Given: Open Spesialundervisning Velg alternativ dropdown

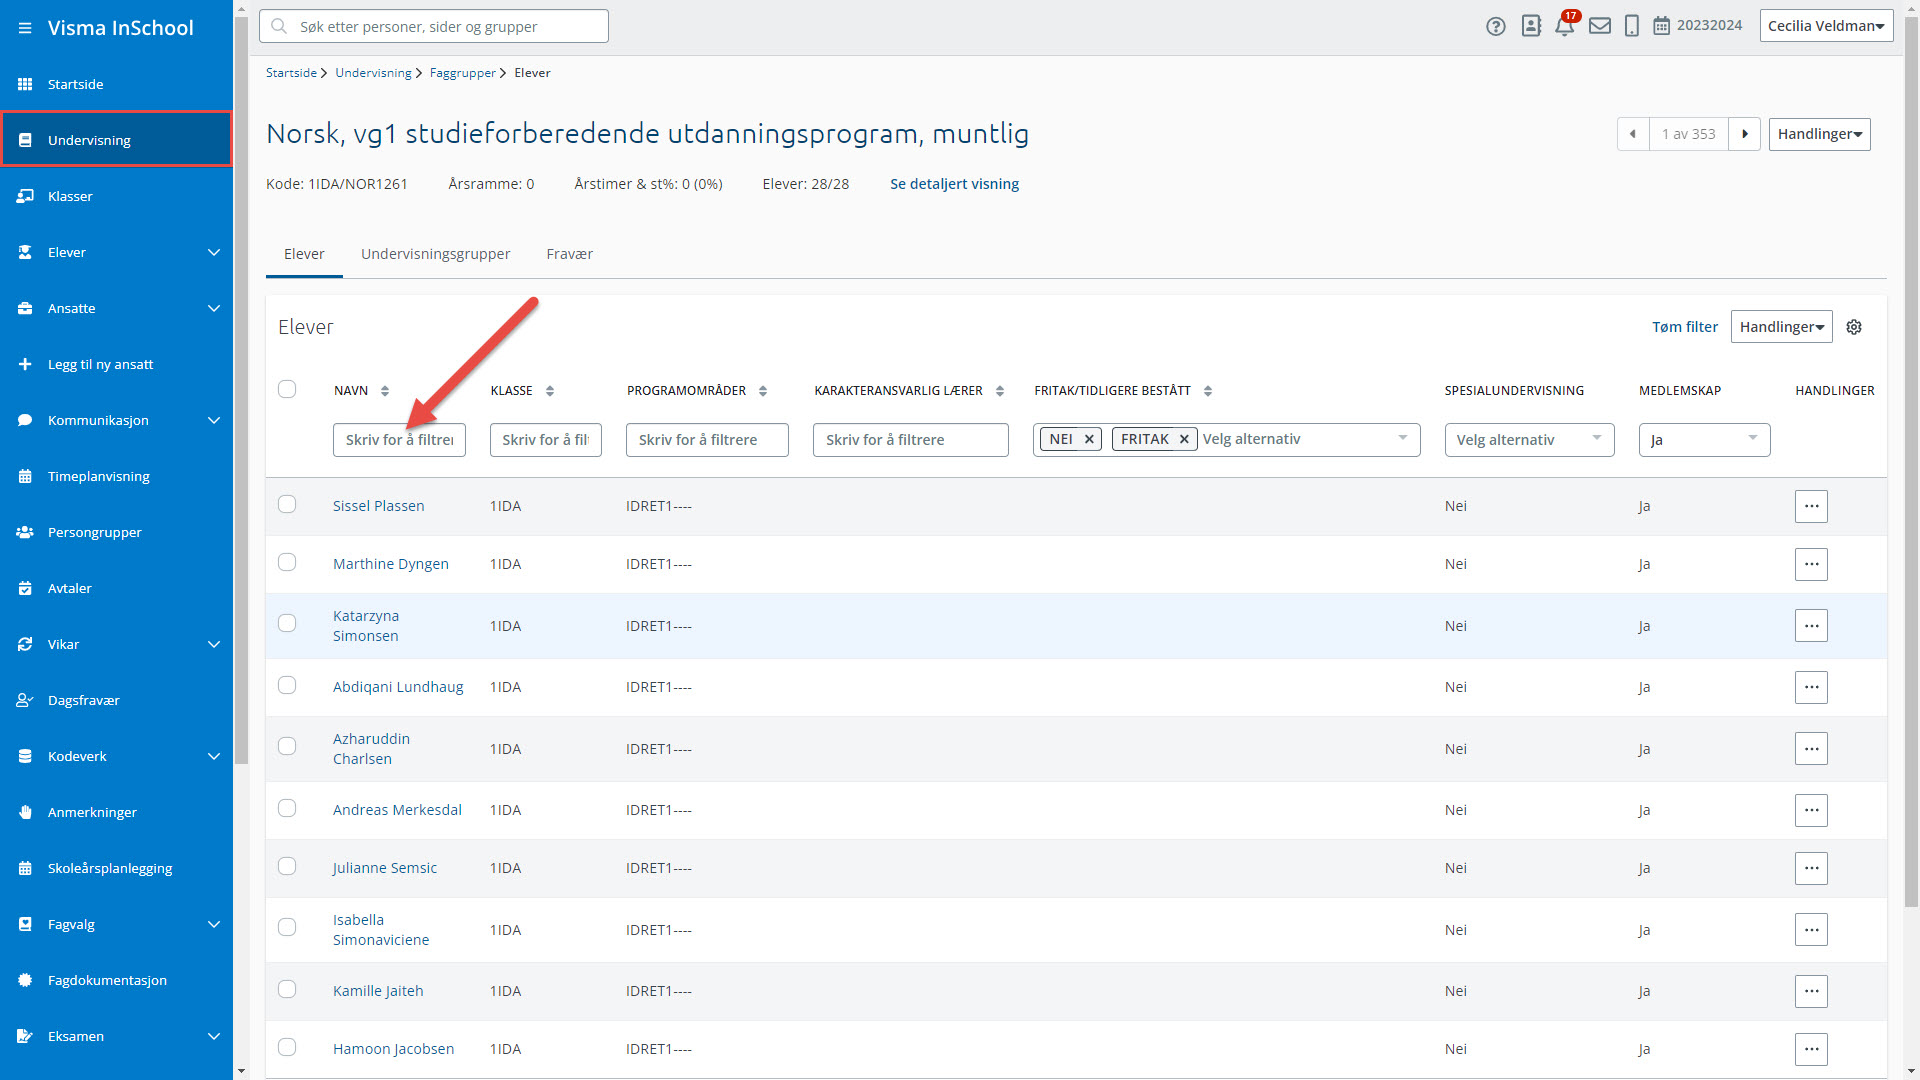Looking at the screenshot, I should [x=1529, y=440].
